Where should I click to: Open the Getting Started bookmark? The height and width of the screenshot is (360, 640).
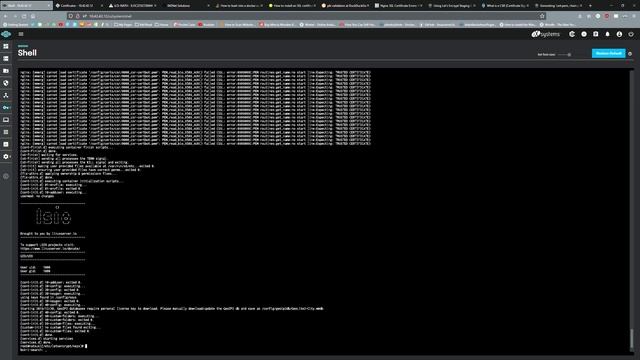coord(16,24)
